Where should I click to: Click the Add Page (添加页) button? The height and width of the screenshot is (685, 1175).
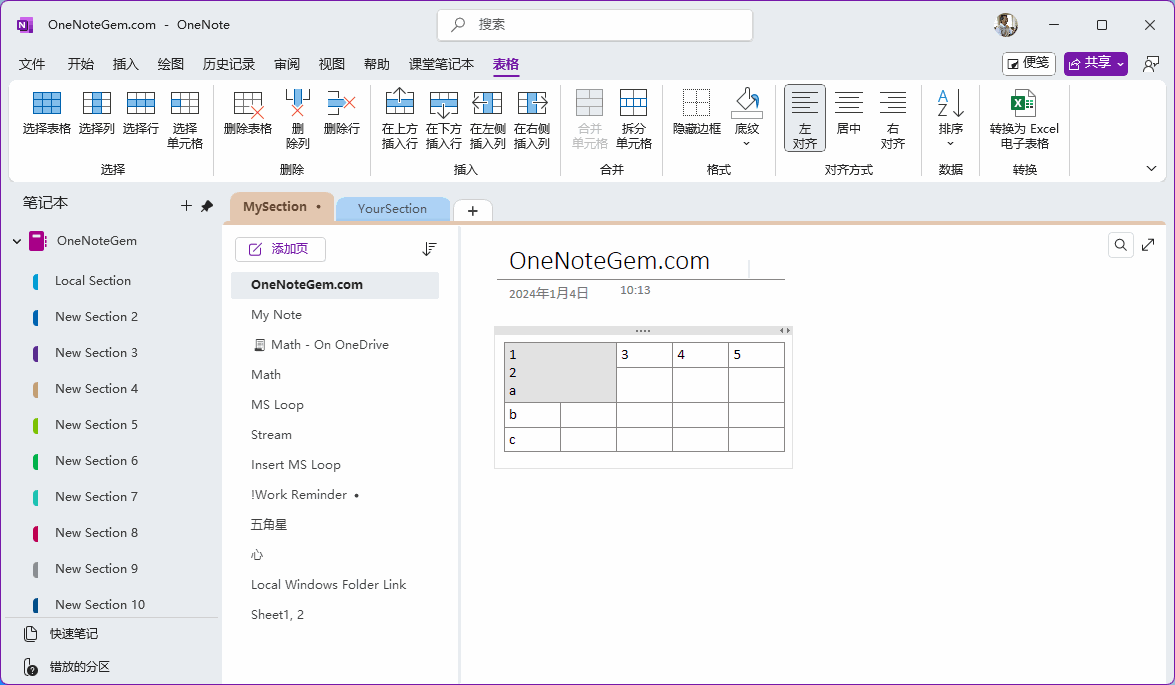click(x=280, y=249)
